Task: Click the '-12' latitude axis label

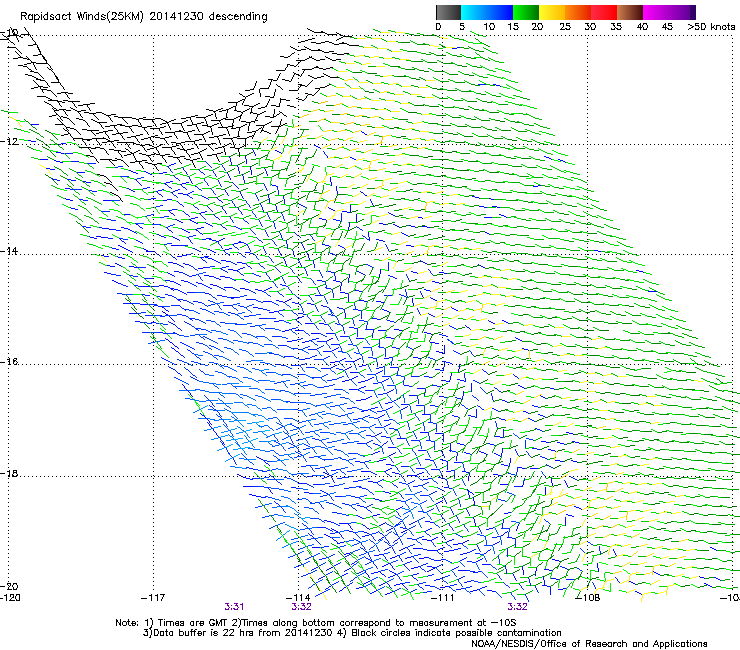Action: point(9,141)
